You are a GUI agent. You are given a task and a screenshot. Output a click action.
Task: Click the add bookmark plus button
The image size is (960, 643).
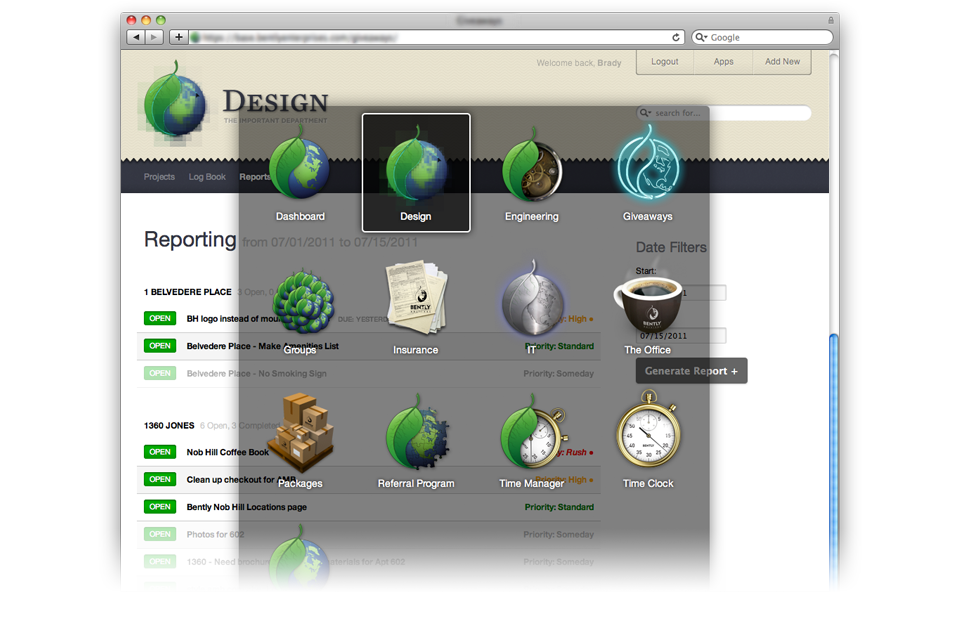tap(178, 37)
